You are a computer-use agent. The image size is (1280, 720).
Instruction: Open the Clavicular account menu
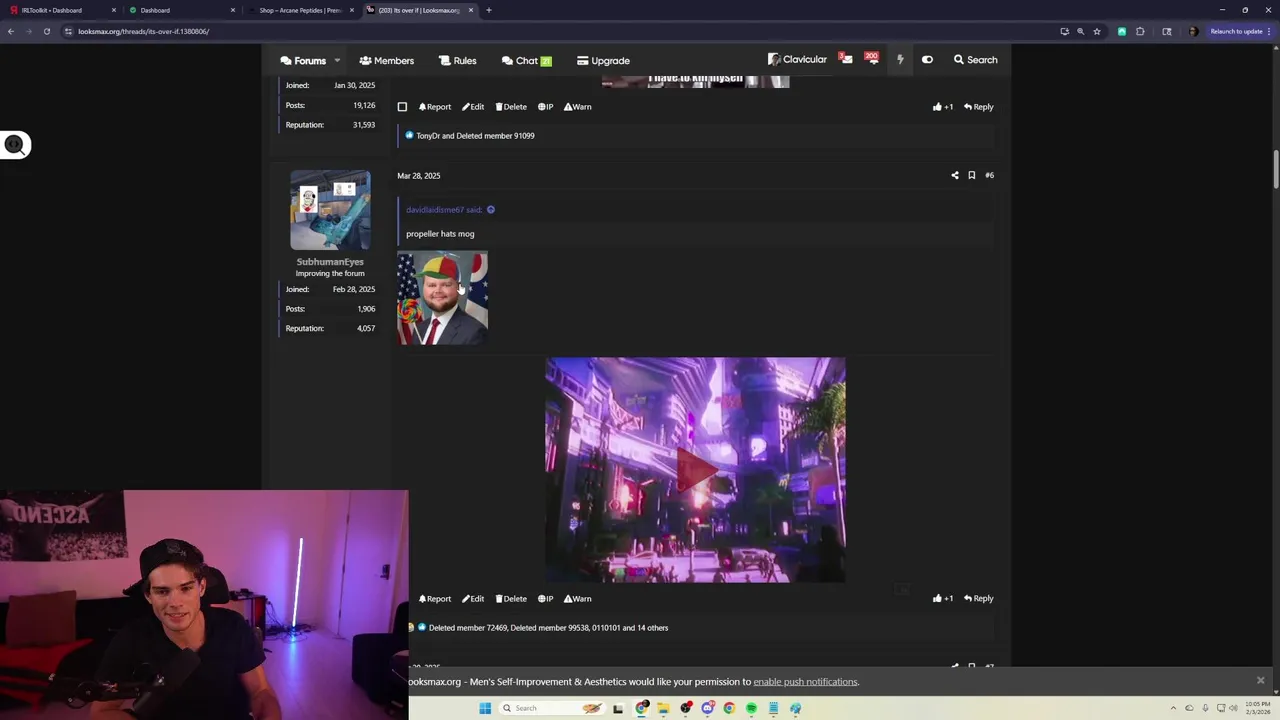tap(797, 60)
